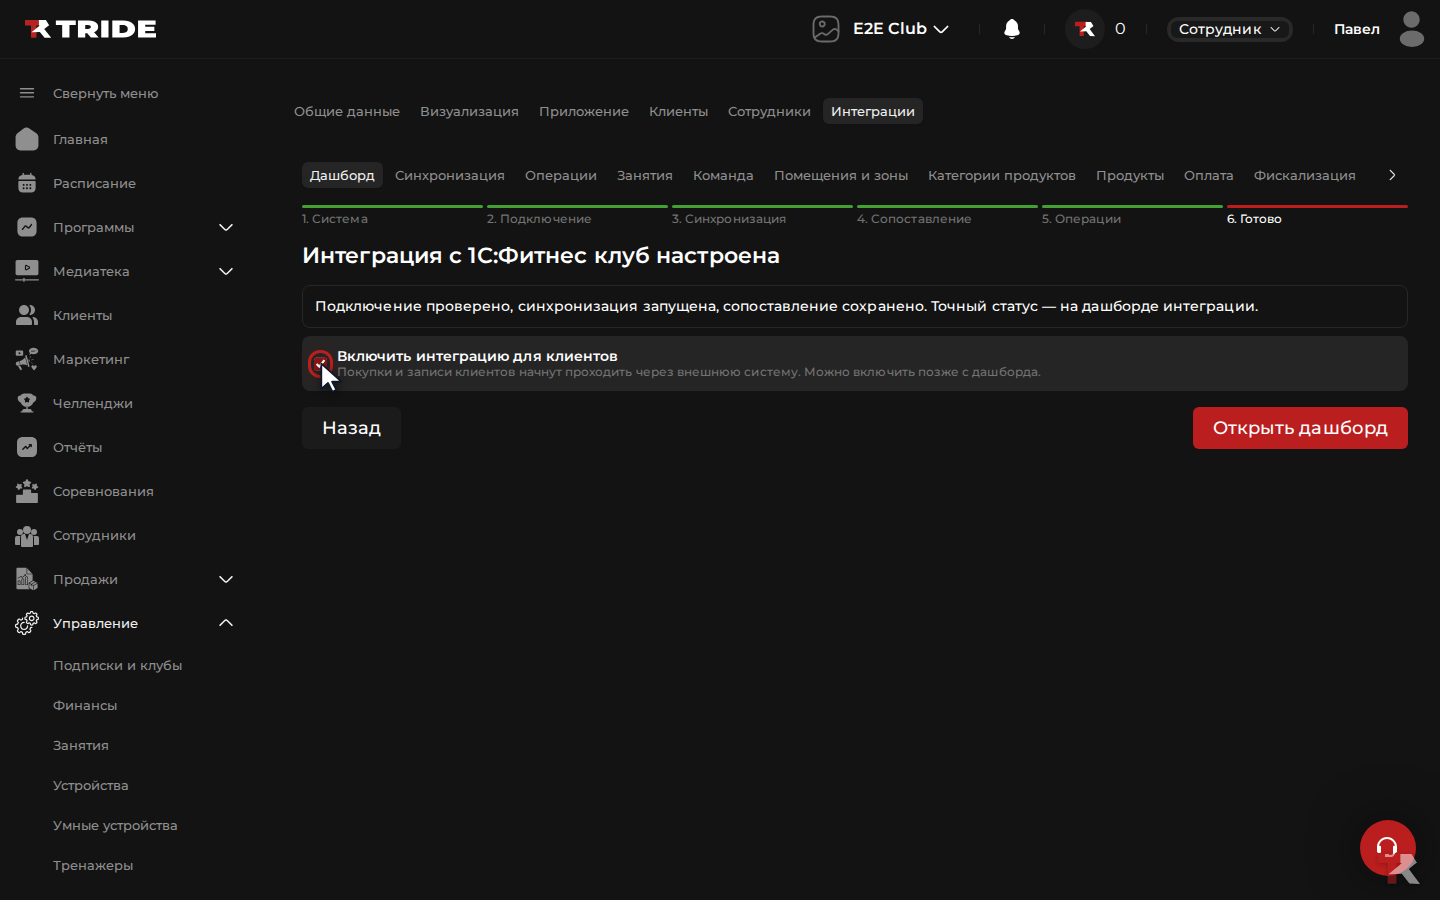Click the Клиенты people icon
The width and height of the screenshot is (1440, 900).
pos(27,315)
